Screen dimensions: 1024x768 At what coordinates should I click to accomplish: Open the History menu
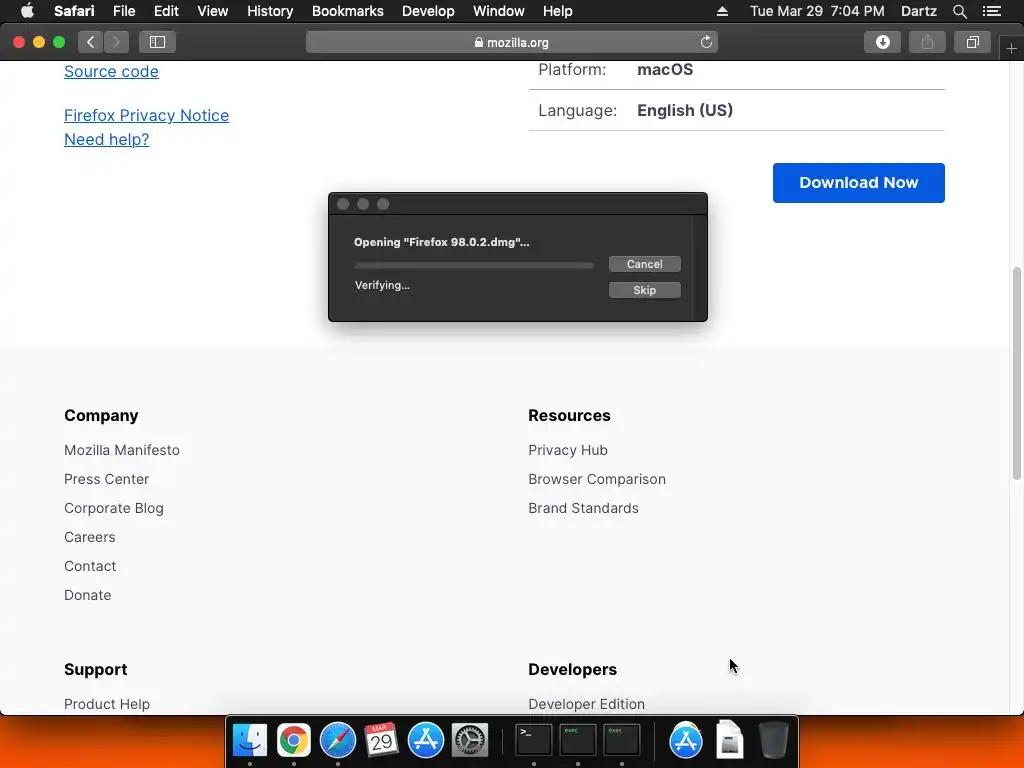tap(270, 11)
